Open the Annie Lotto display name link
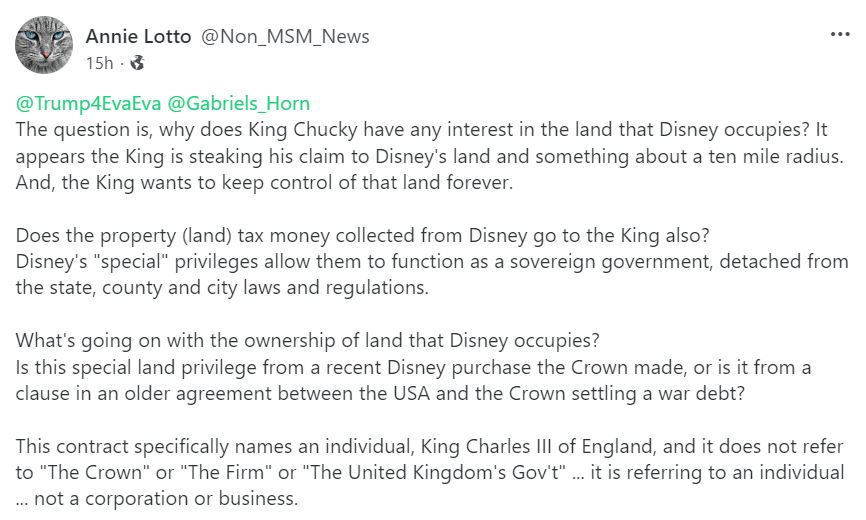The width and height of the screenshot is (866, 520). click(x=138, y=36)
